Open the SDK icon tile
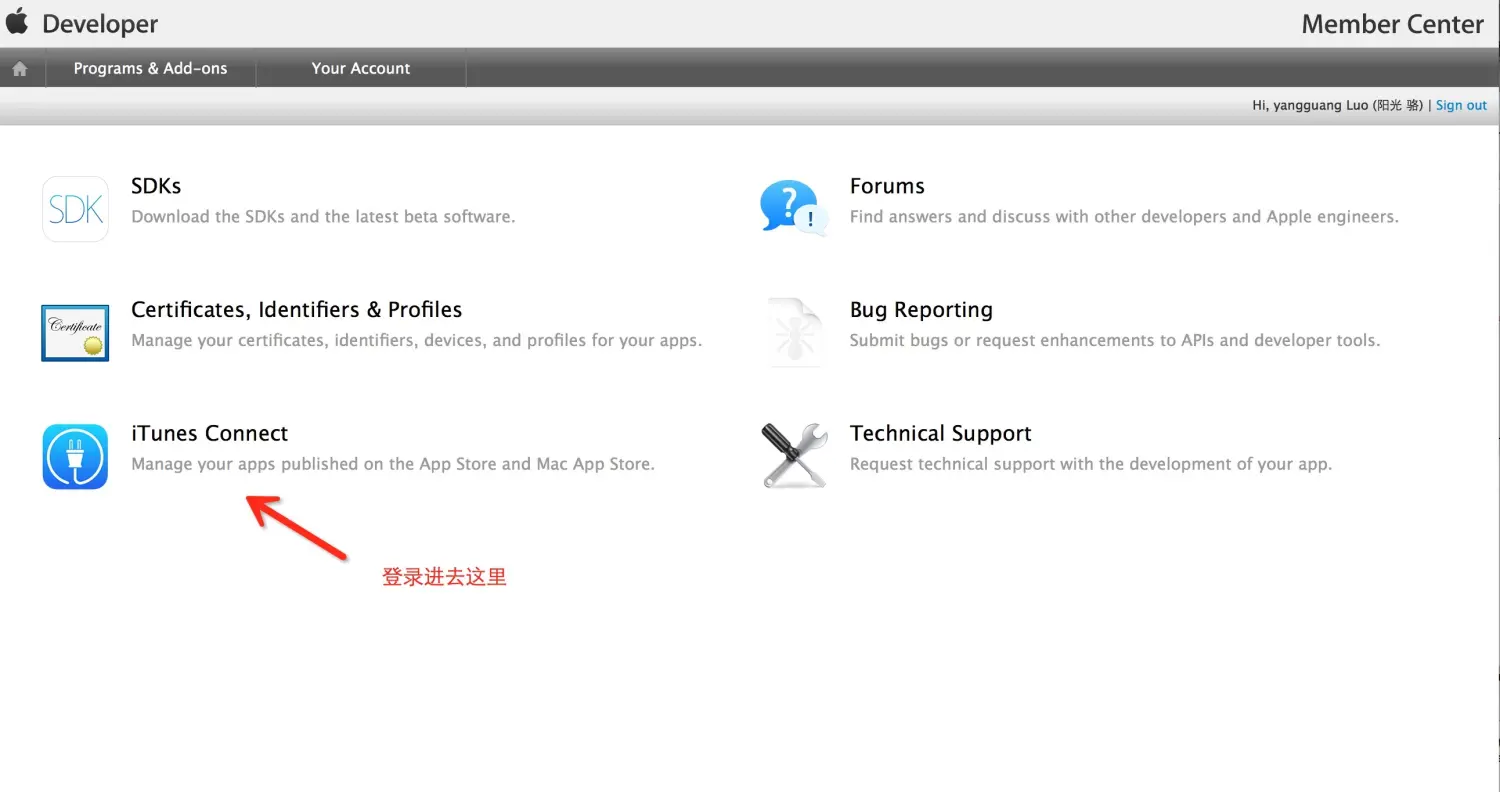The height and width of the screenshot is (792, 1500). pos(75,209)
